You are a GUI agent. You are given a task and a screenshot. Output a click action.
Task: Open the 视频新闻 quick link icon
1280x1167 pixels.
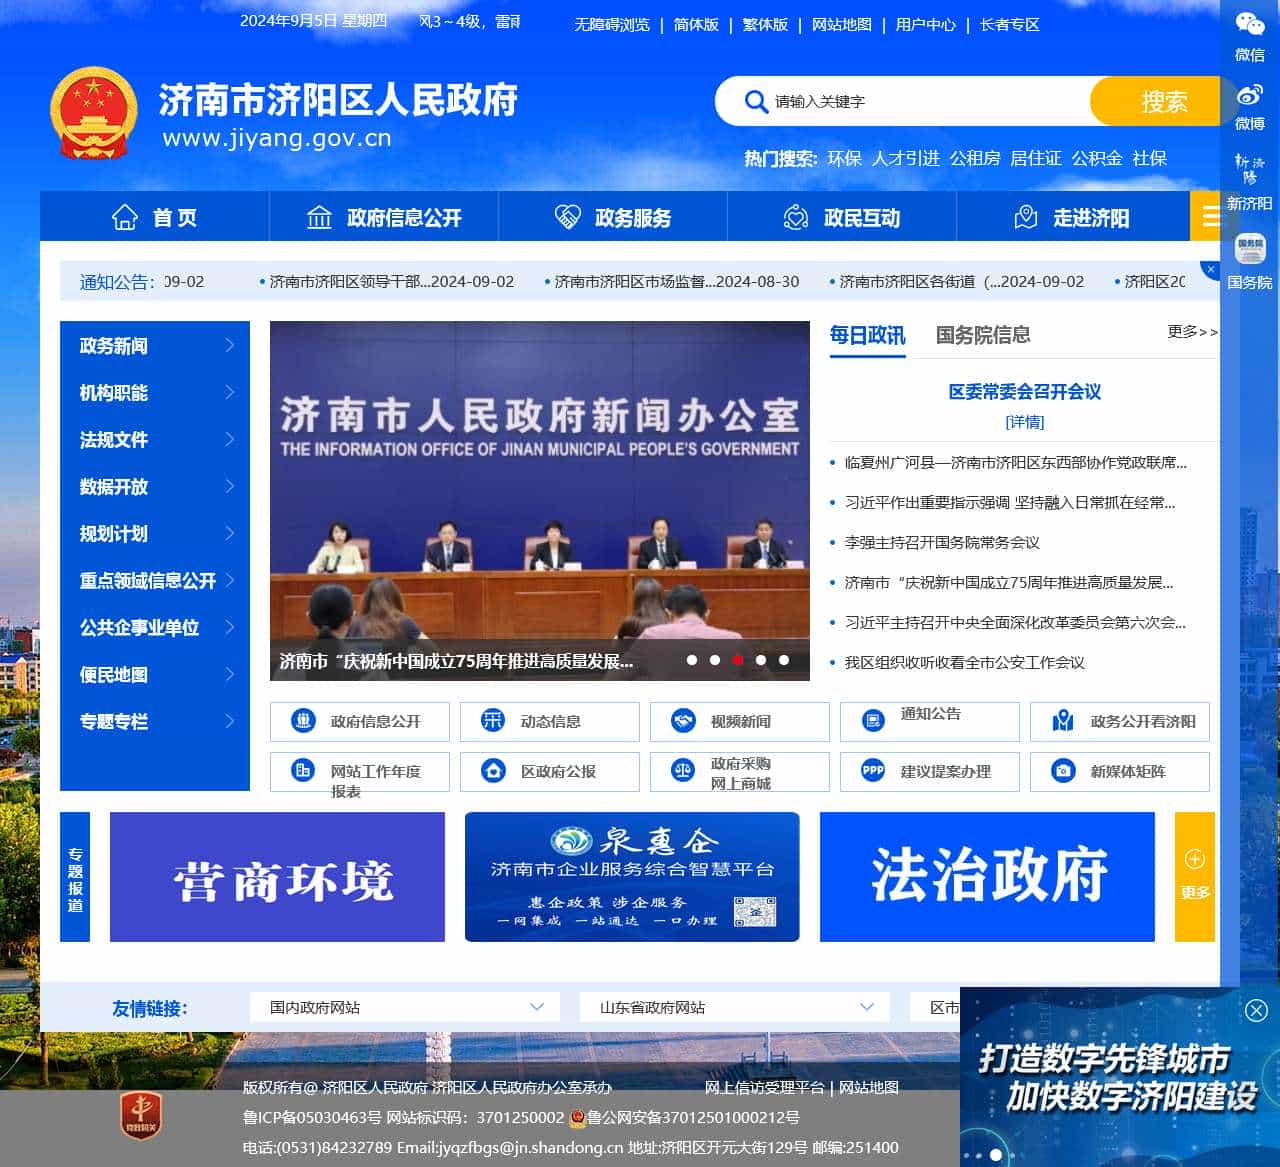click(683, 721)
